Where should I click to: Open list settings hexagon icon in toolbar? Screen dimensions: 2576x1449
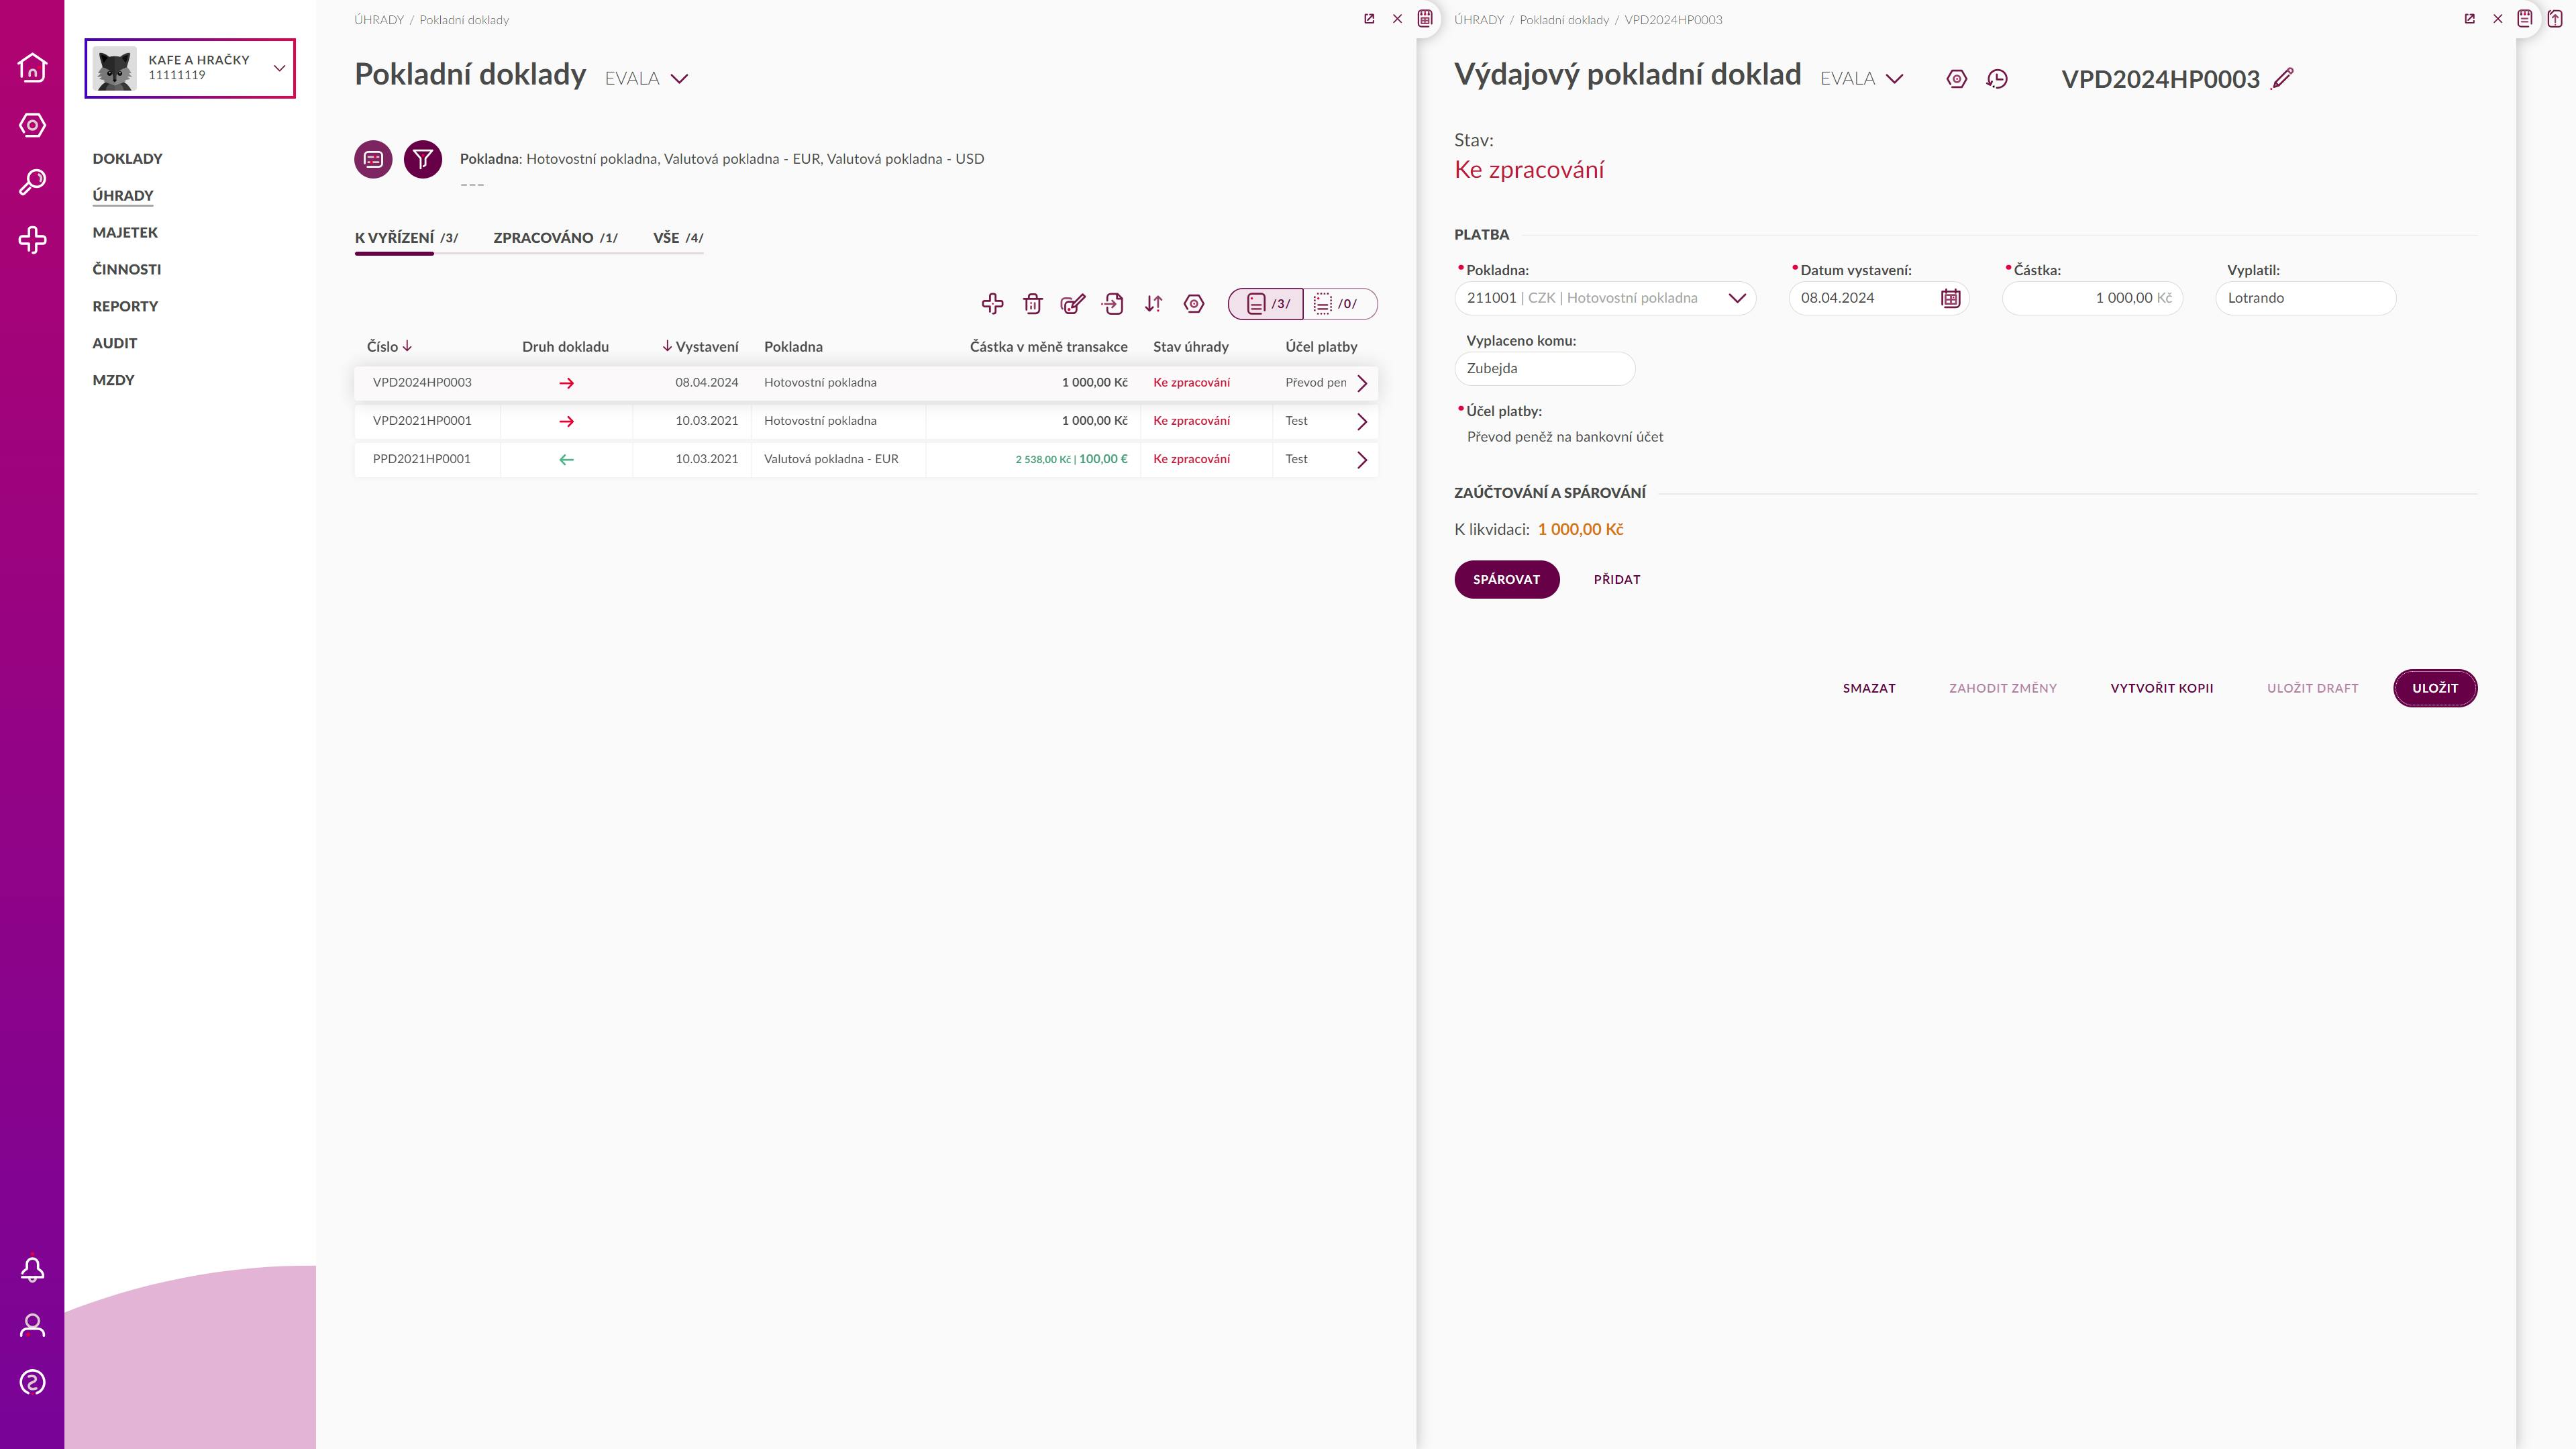[x=1194, y=304]
